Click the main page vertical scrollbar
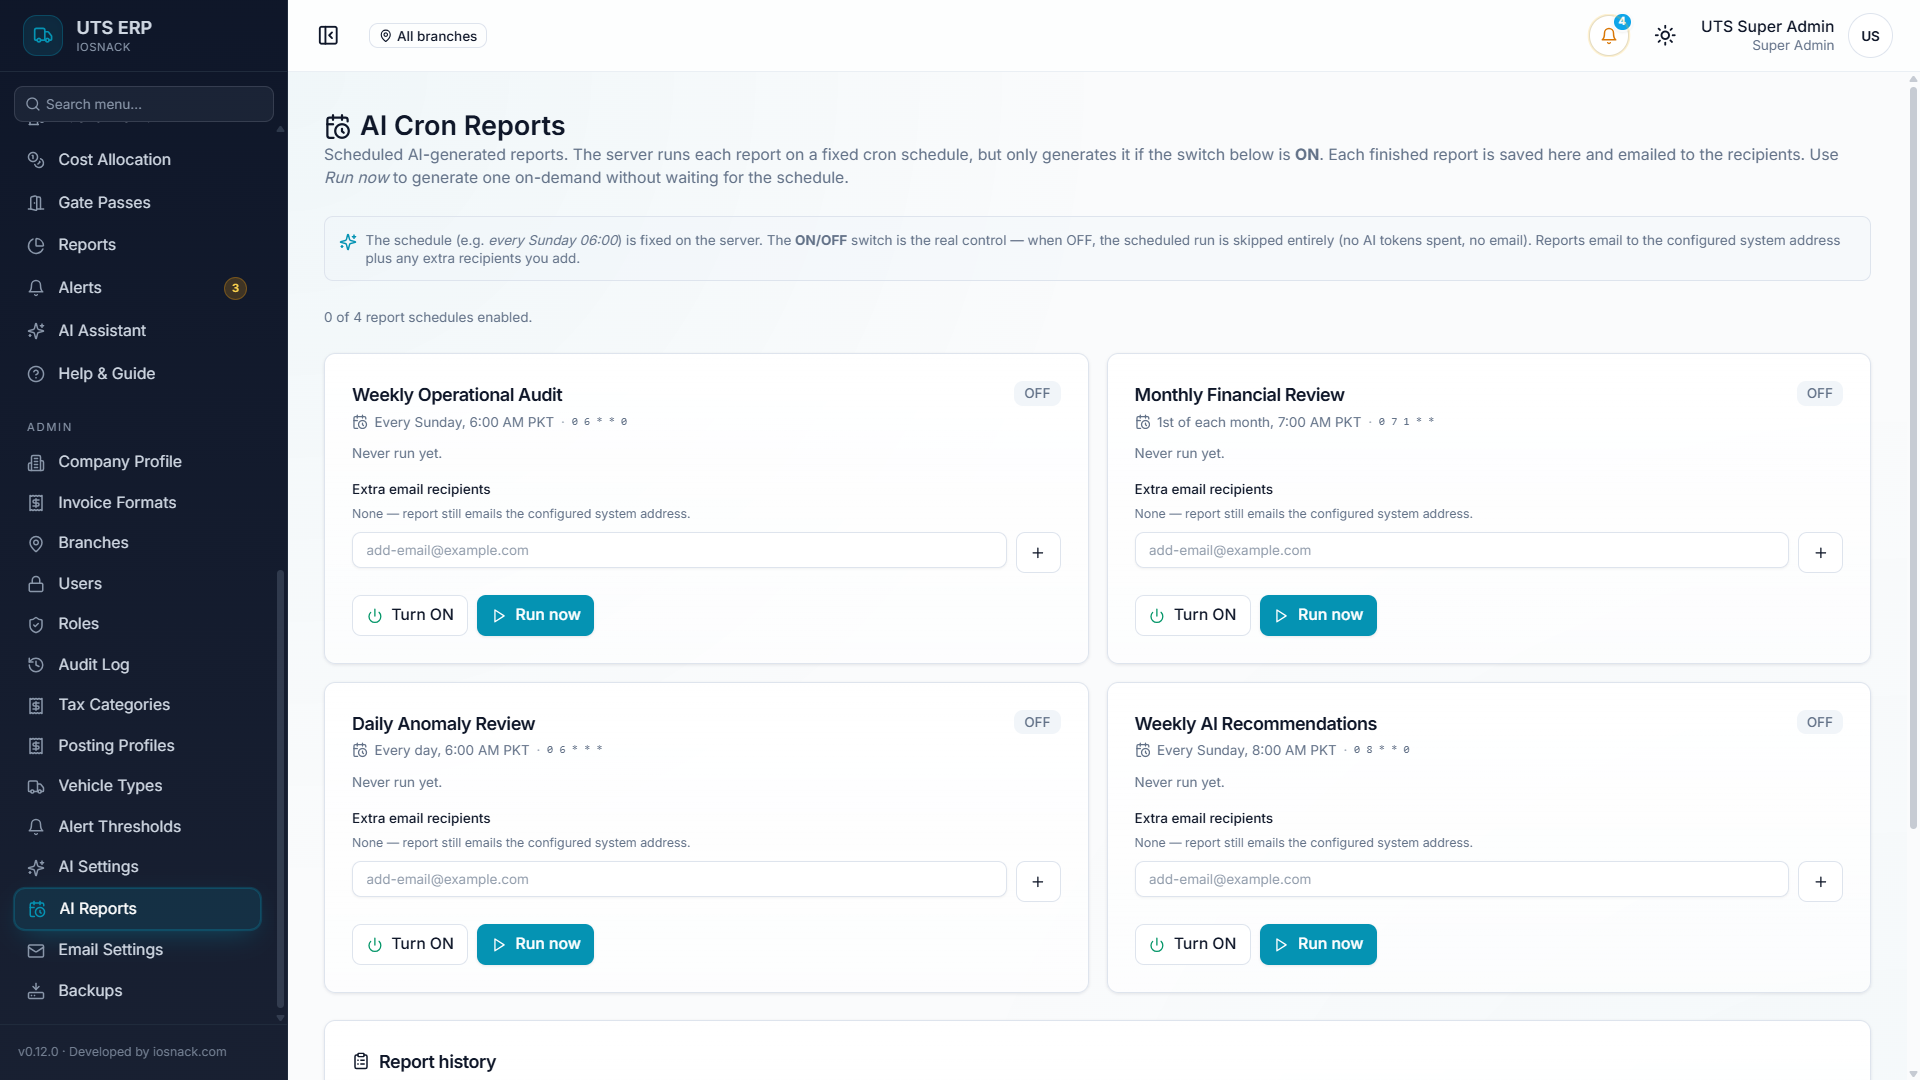Screen dimensions: 1920x1080 pos(1913,458)
